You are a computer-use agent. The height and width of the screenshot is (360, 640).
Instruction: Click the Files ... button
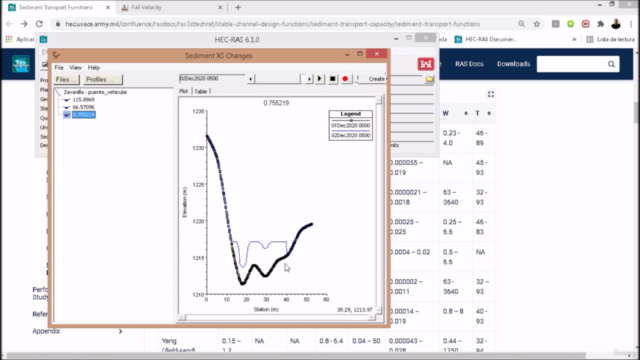(x=66, y=80)
